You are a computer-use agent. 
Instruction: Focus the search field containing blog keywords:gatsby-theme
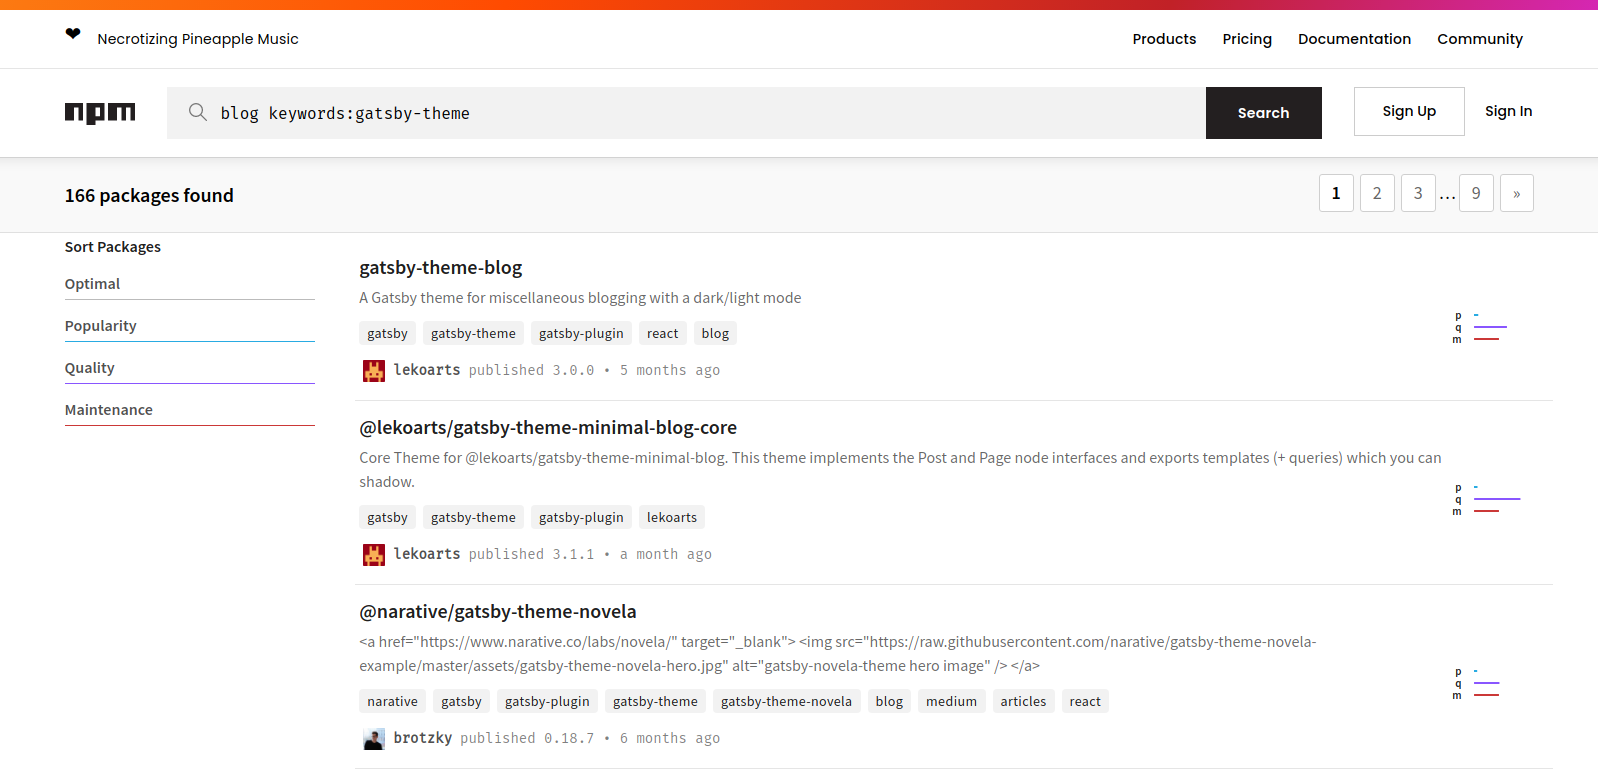point(686,113)
